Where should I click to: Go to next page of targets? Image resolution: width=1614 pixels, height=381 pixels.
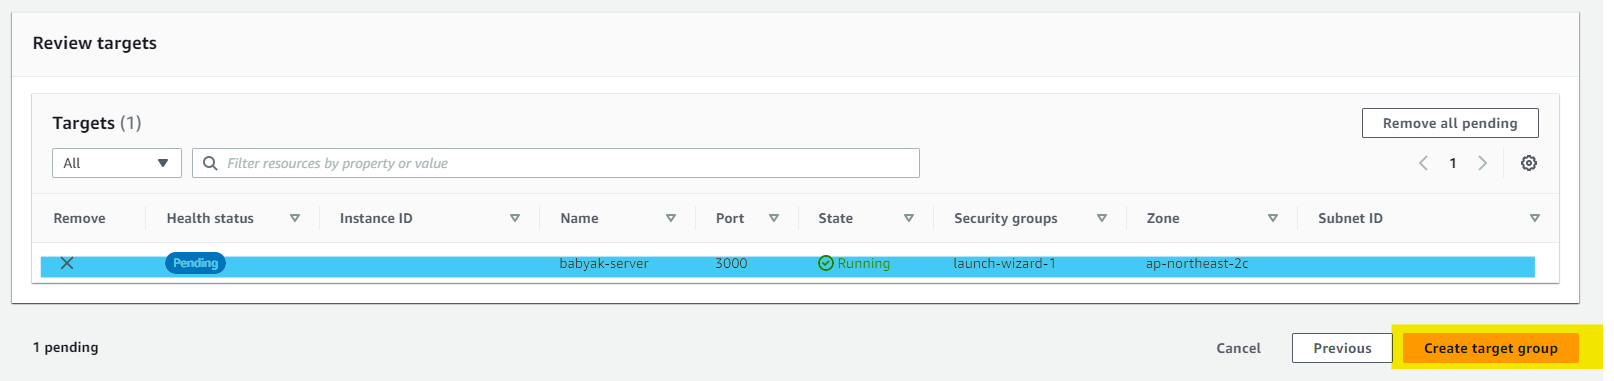[x=1483, y=163]
